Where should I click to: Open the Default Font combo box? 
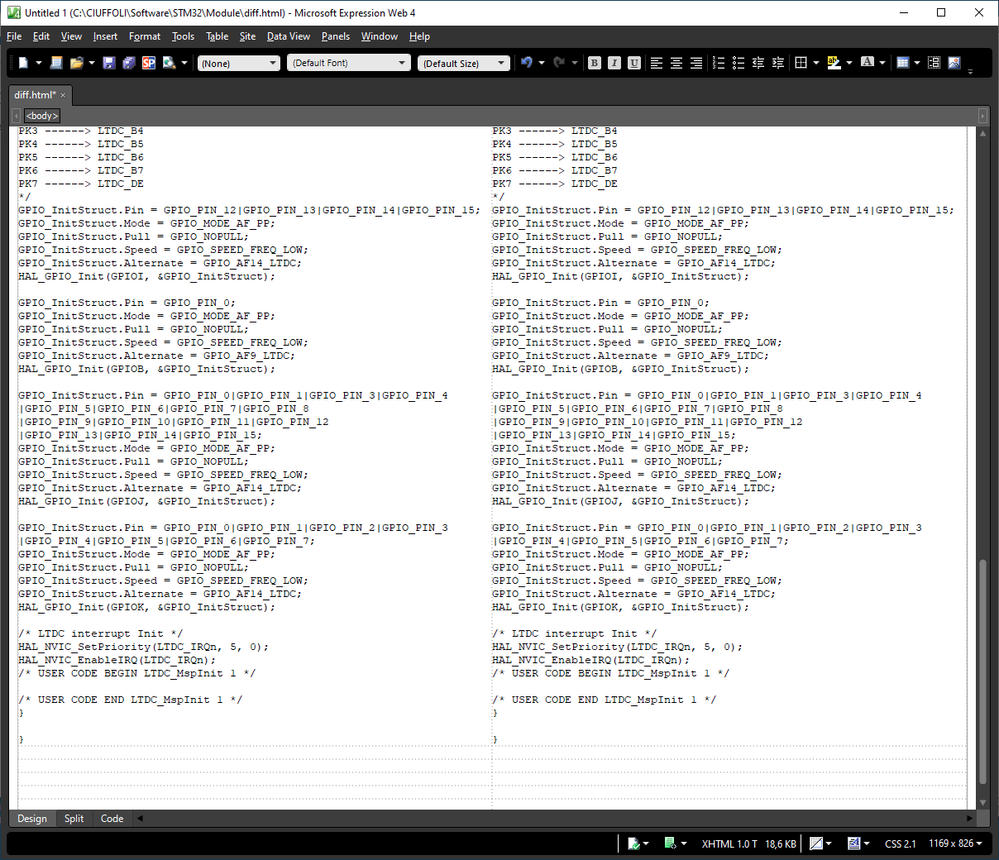click(x=348, y=63)
